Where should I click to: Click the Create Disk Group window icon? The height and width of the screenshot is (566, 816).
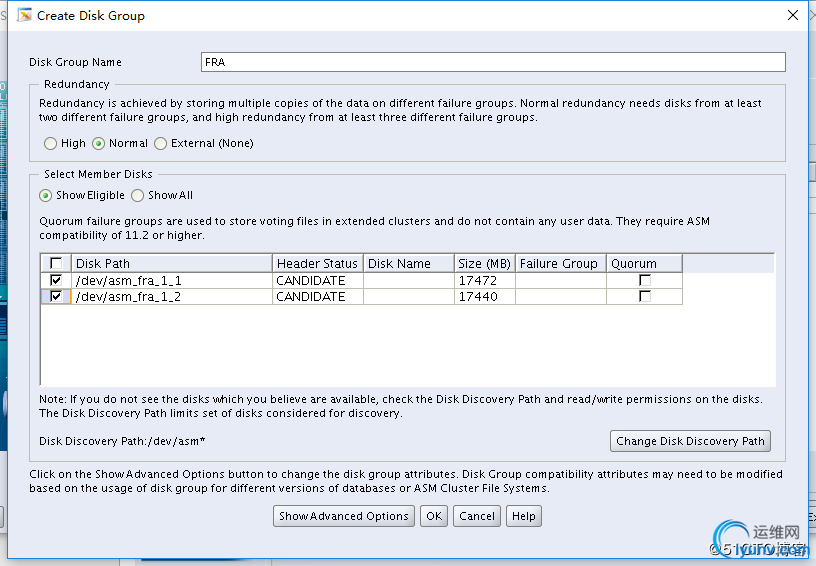[24, 15]
